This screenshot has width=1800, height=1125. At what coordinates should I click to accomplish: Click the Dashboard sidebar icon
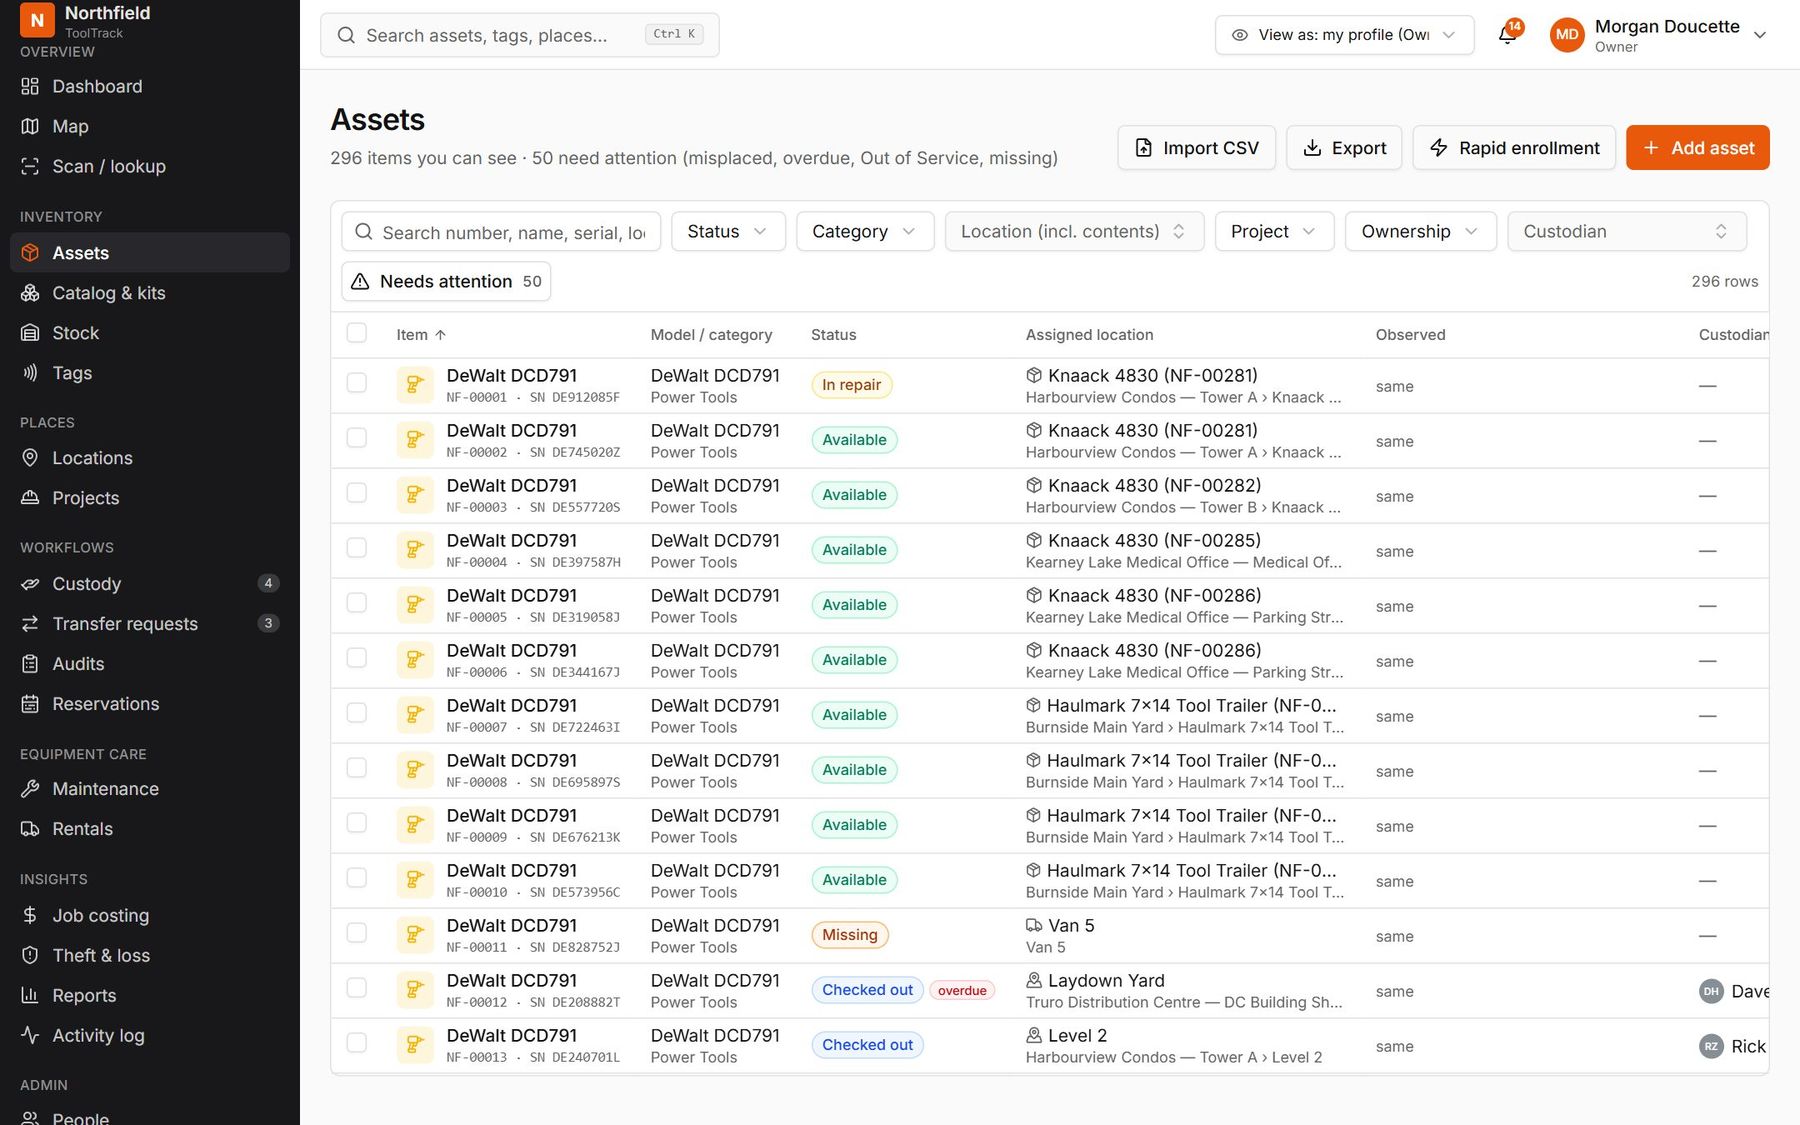tap(30, 86)
